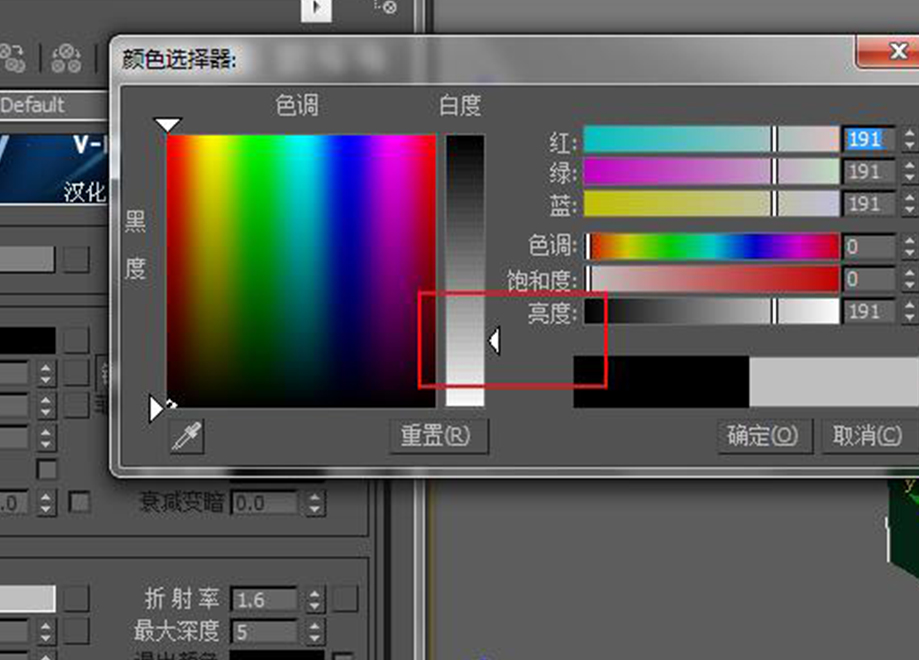
Task: Click the hue triangle marker above the gradient
Action: click(x=166, y=122)
